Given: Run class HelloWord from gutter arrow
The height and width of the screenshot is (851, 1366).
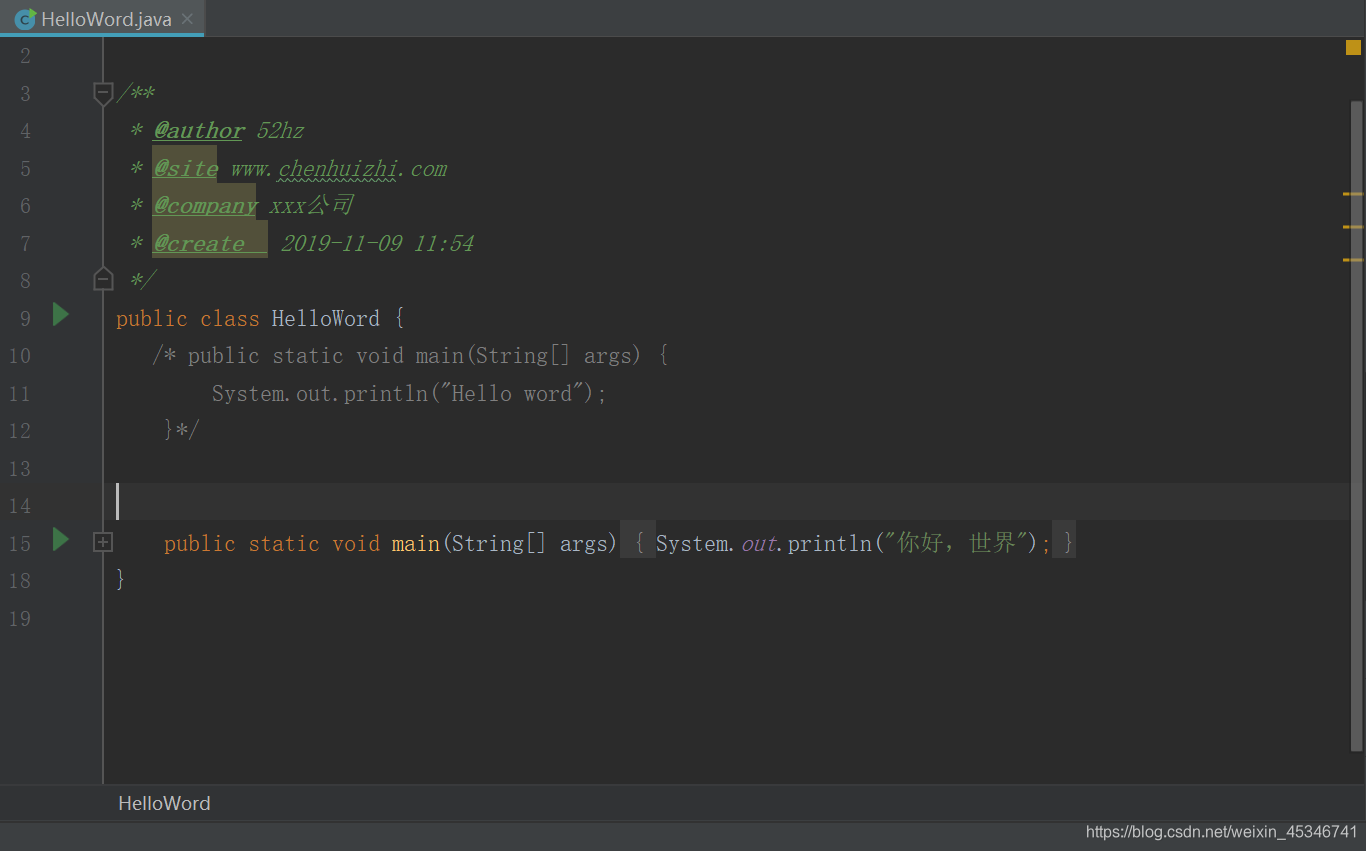Looking at the screenshot, I should (x=61, y=316).
